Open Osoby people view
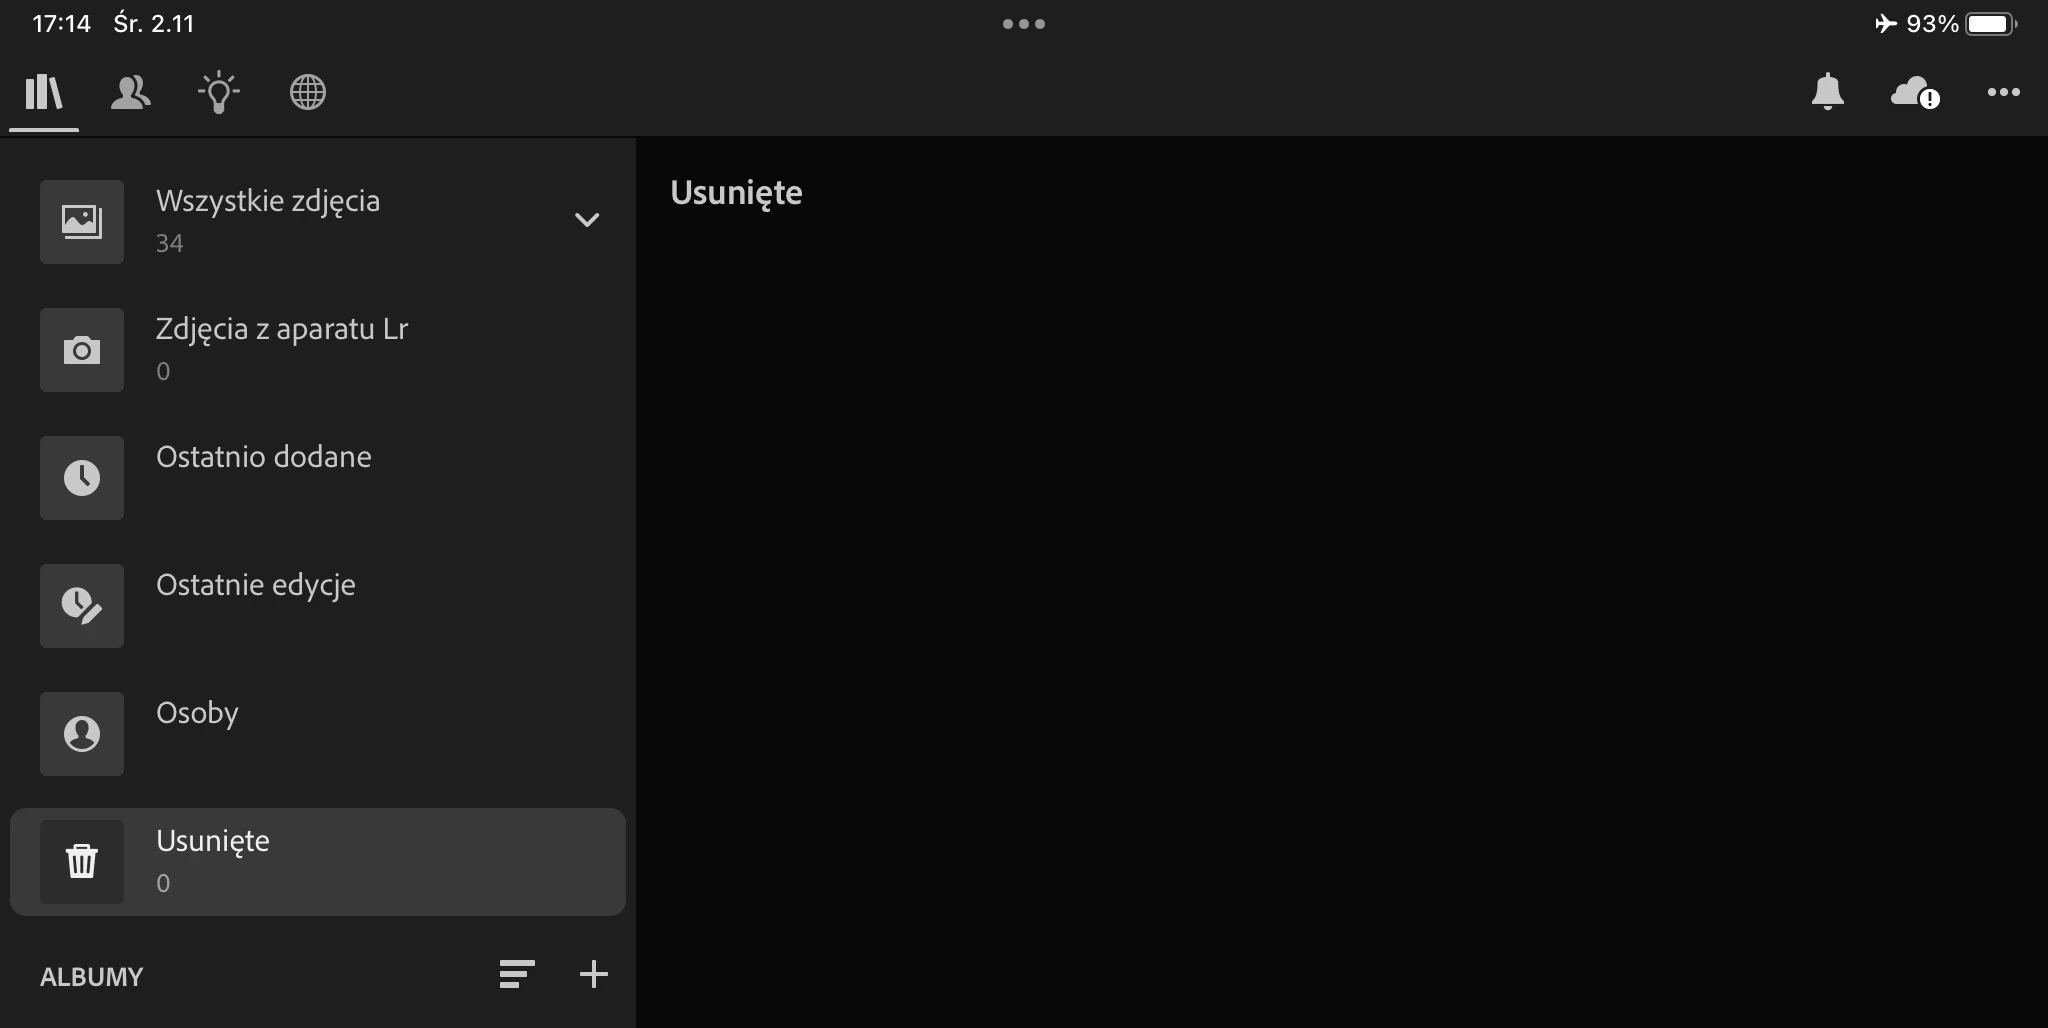This screenshot has width=2048, height=1028. (x=318, y=734)
